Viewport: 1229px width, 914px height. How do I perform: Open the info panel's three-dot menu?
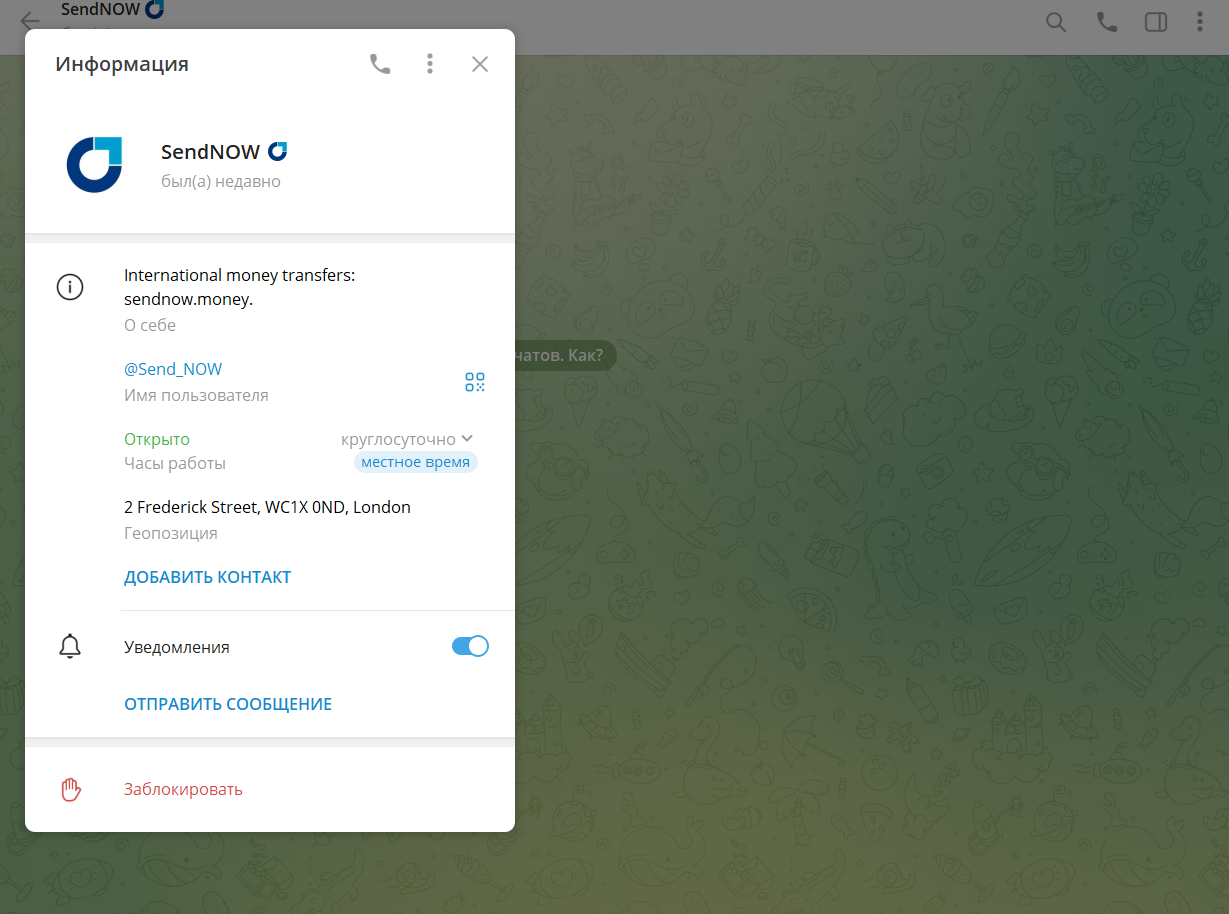click(430, 64)
